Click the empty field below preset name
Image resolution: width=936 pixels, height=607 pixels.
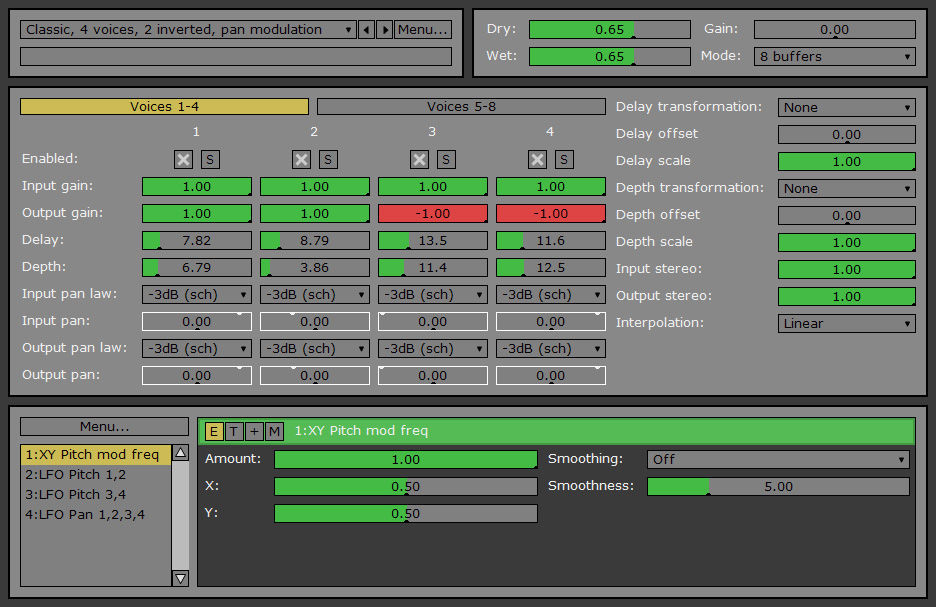coord(236,57)
